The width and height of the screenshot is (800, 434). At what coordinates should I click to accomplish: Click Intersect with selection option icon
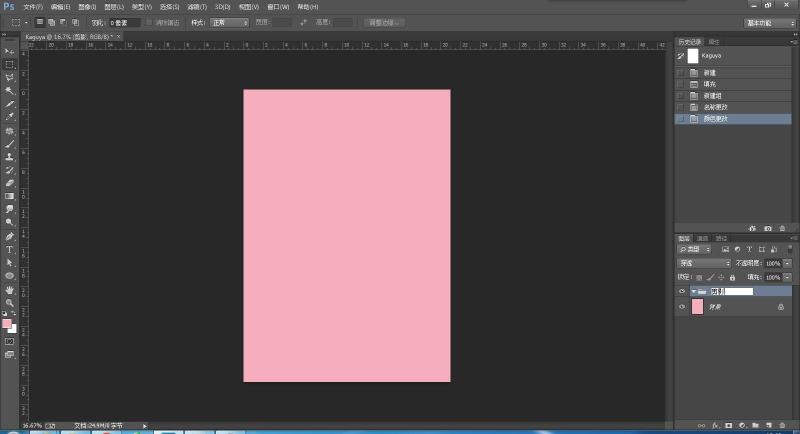click(76, 22)
